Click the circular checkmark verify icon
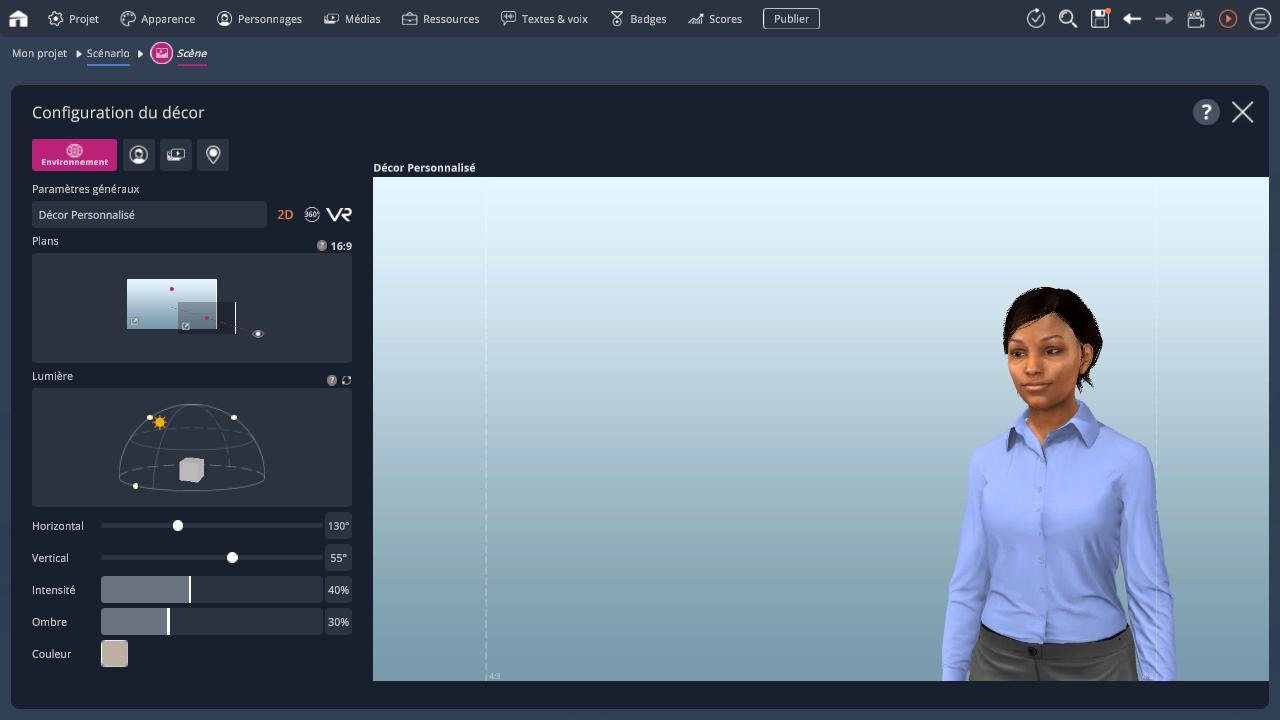Image resolution: width=1280 pixels, height=720 pixels. [x=1036, y=18]
